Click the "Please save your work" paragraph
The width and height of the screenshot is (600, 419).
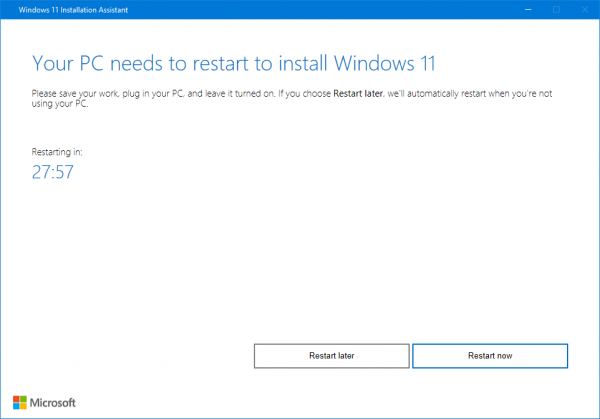(x=292, y=98)
